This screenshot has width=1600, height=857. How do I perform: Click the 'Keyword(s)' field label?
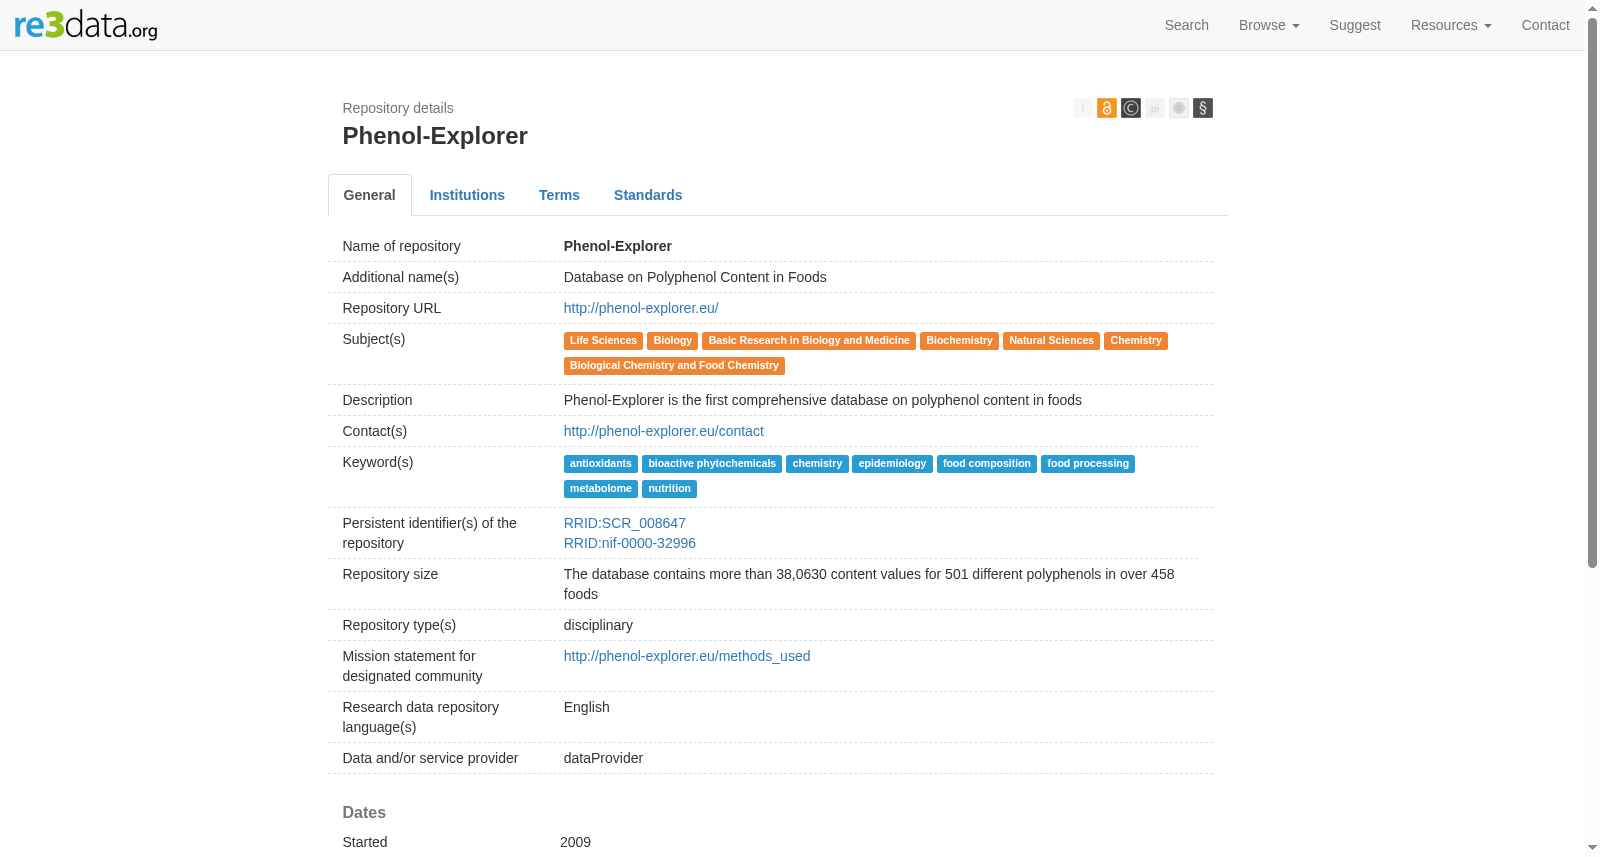tap(378, 462)
